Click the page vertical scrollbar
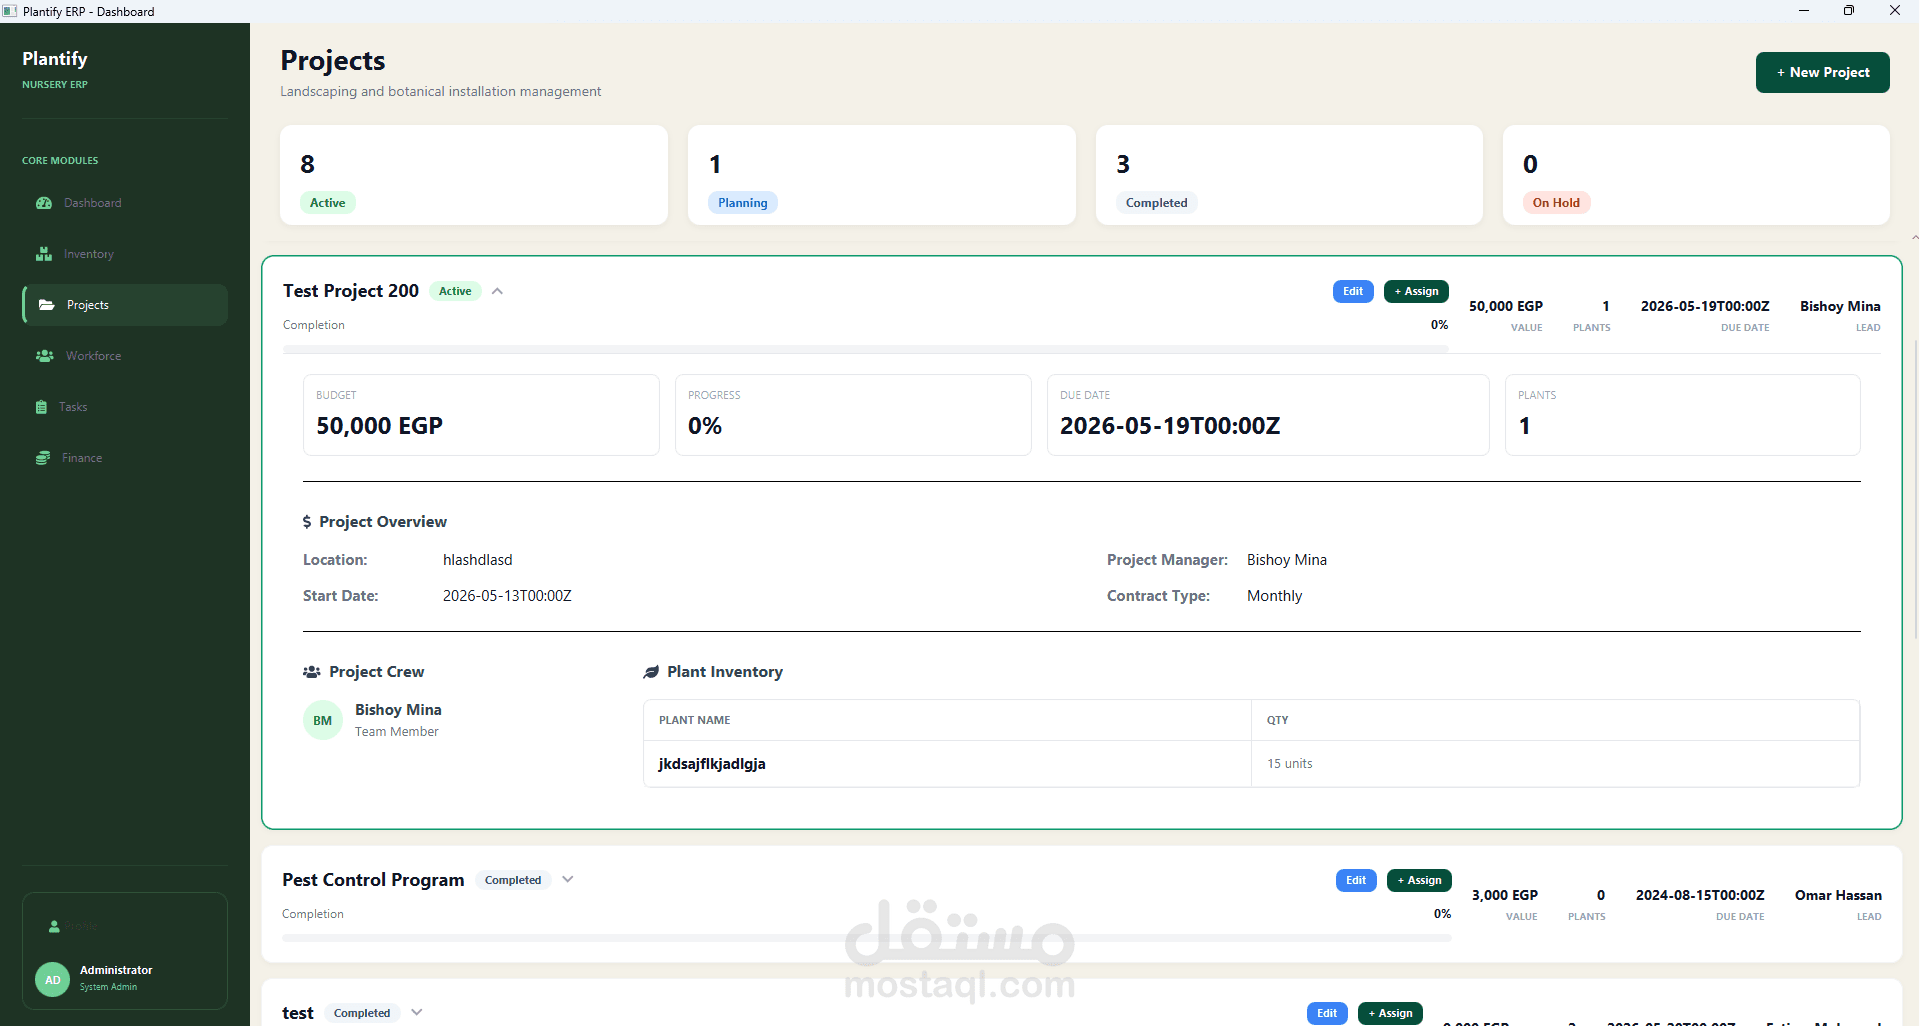 [1915, 490]
